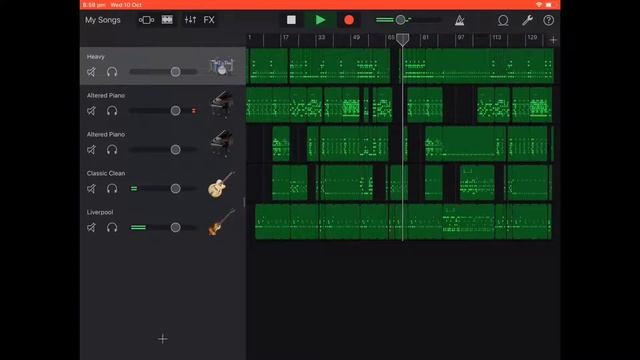Open song settings wrench icon
This screenshot has height=360, width=640.
click(527, 20)
